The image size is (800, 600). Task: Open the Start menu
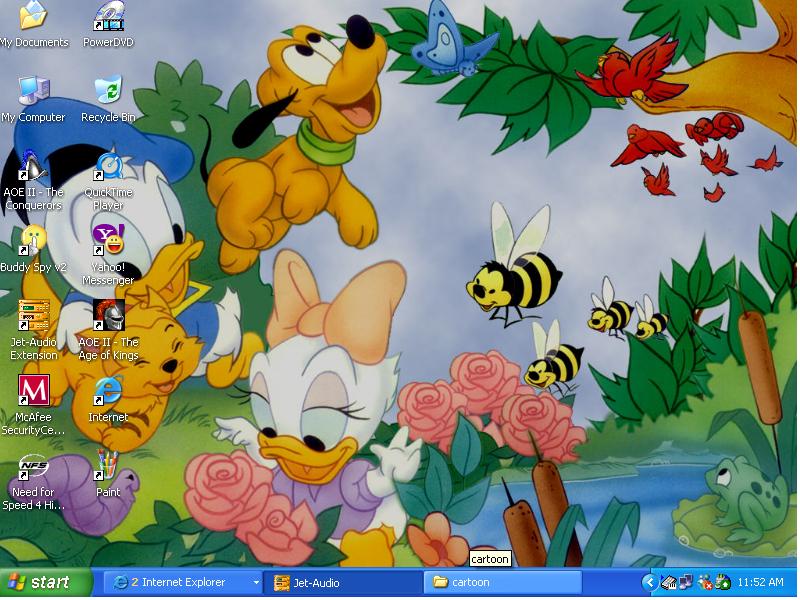point(46,583)
